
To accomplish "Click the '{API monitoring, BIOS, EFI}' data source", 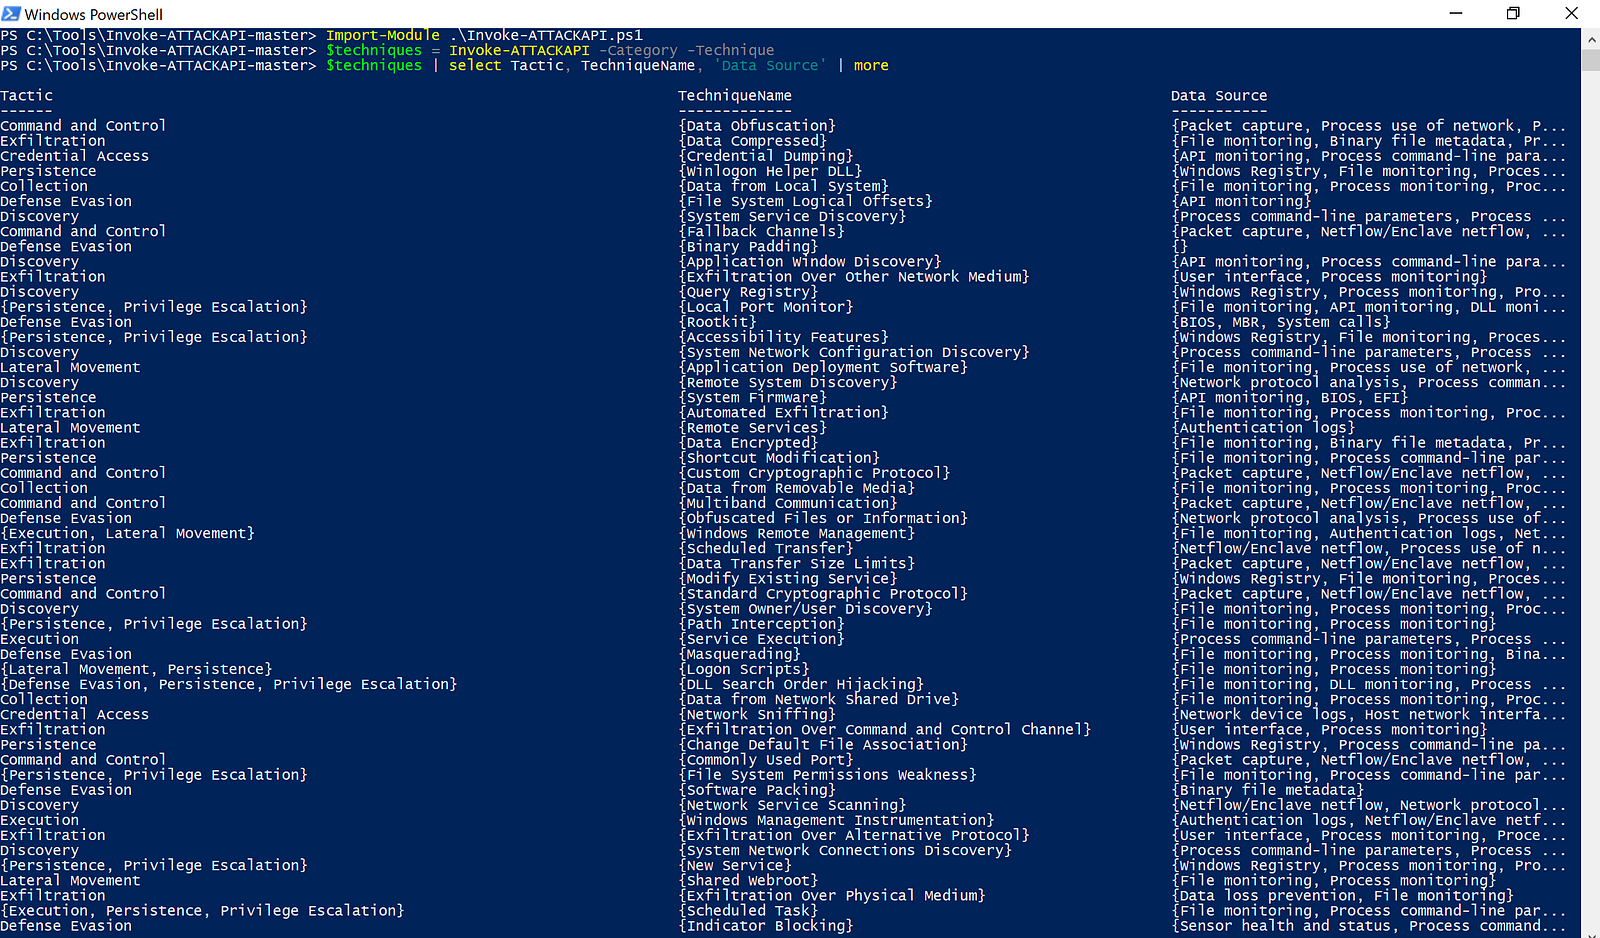I will point(1290,397).
